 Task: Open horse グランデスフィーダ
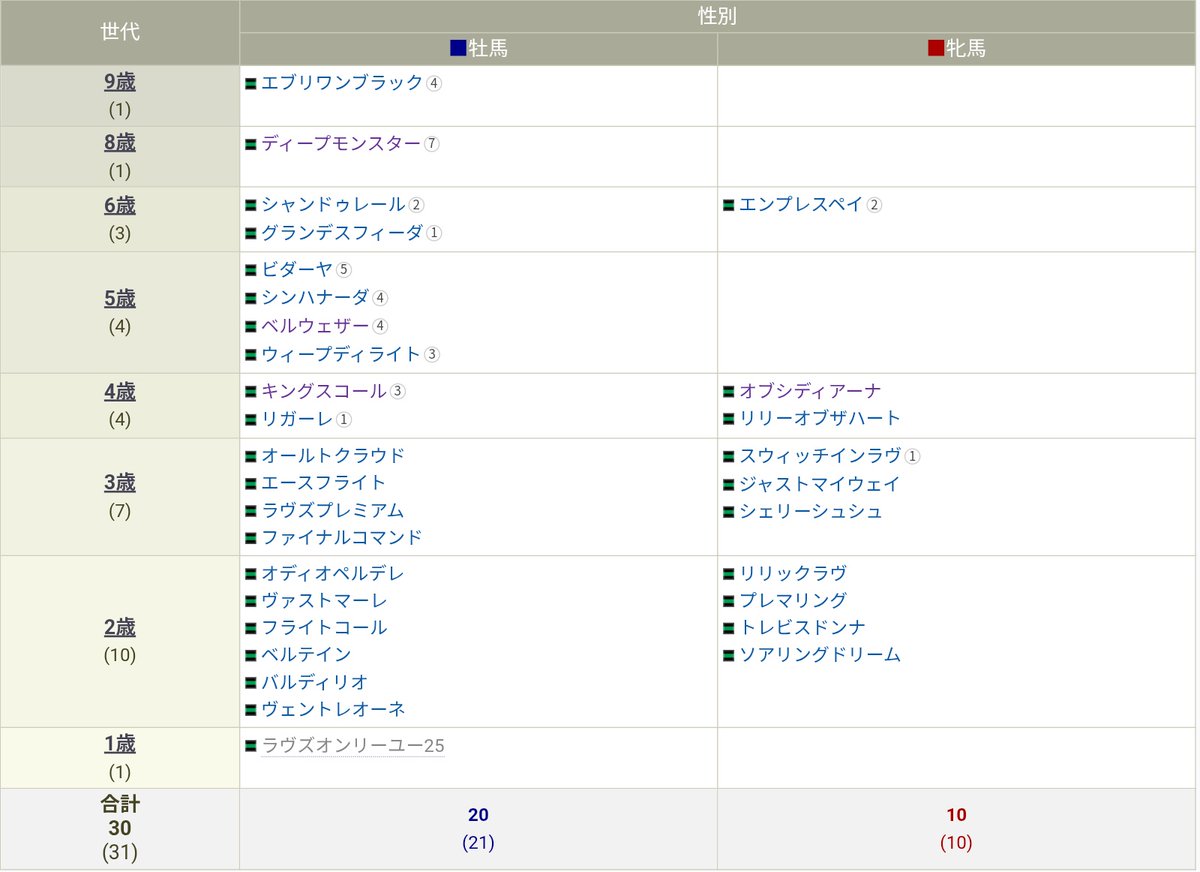tap(343, 232)
